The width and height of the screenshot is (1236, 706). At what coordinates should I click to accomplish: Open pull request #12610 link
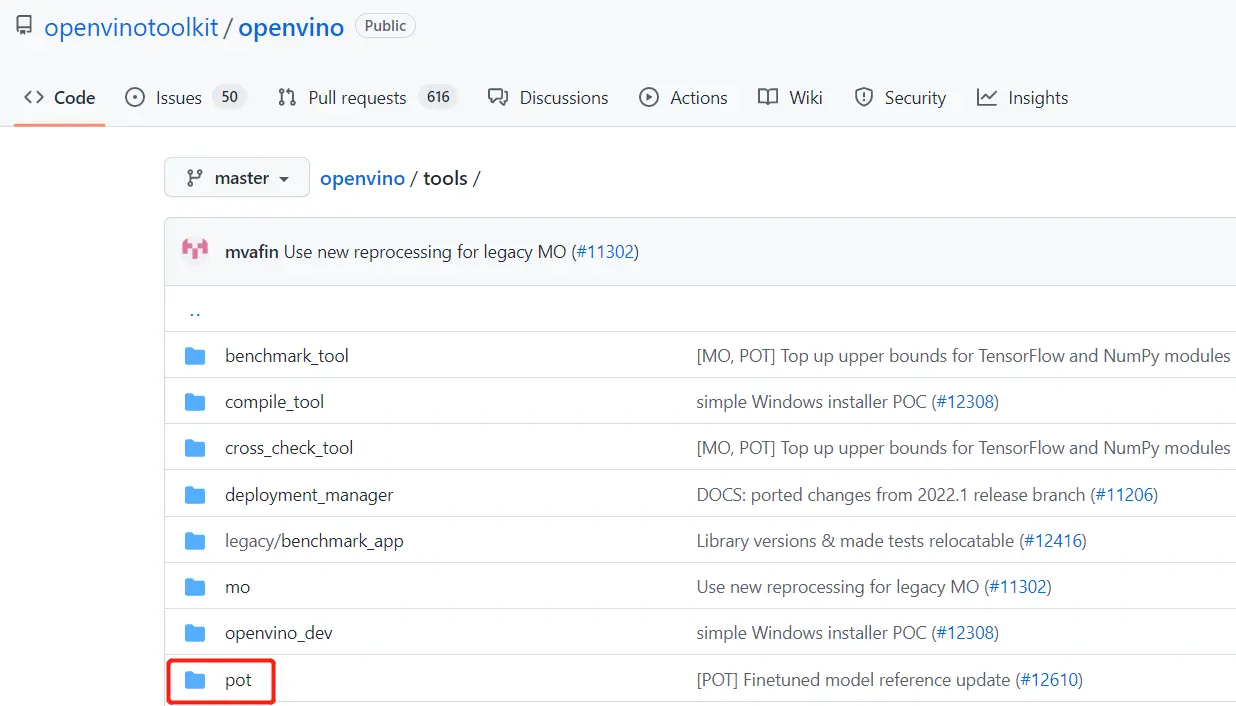1049,680
